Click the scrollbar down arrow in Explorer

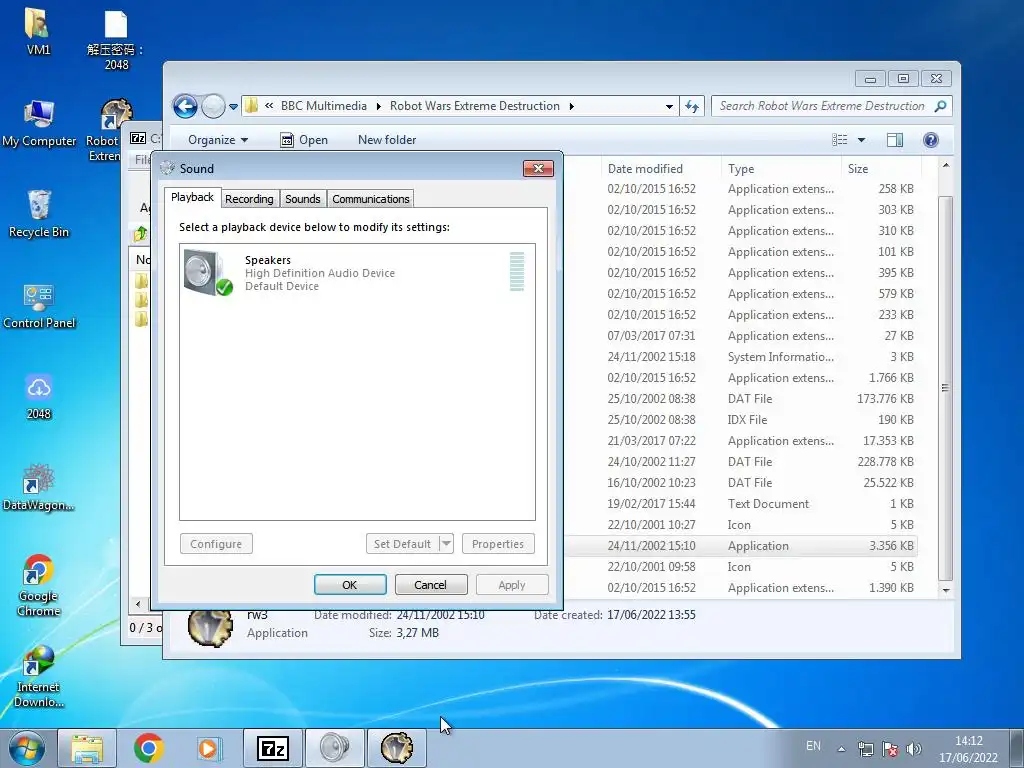click(946, 590)
